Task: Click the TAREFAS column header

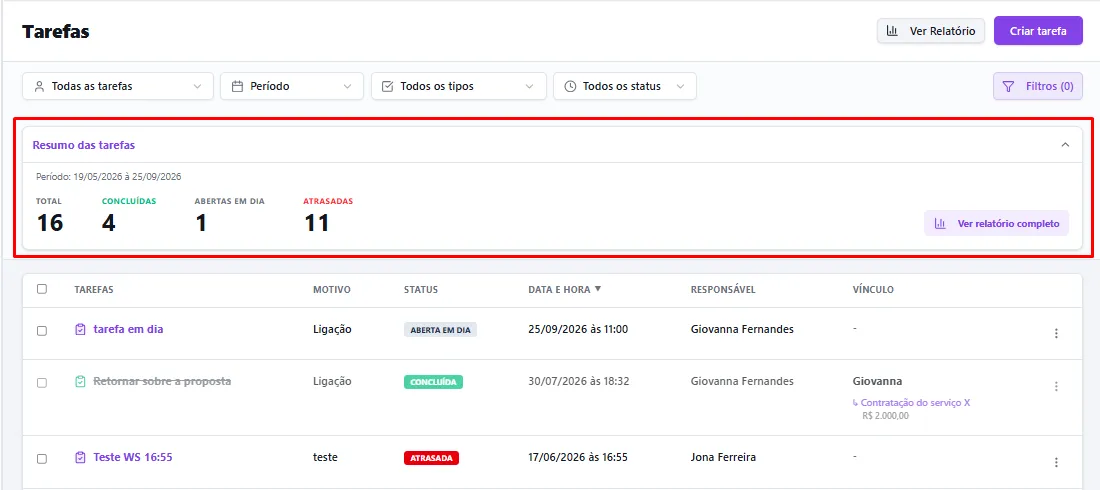Action: point(94,289)
